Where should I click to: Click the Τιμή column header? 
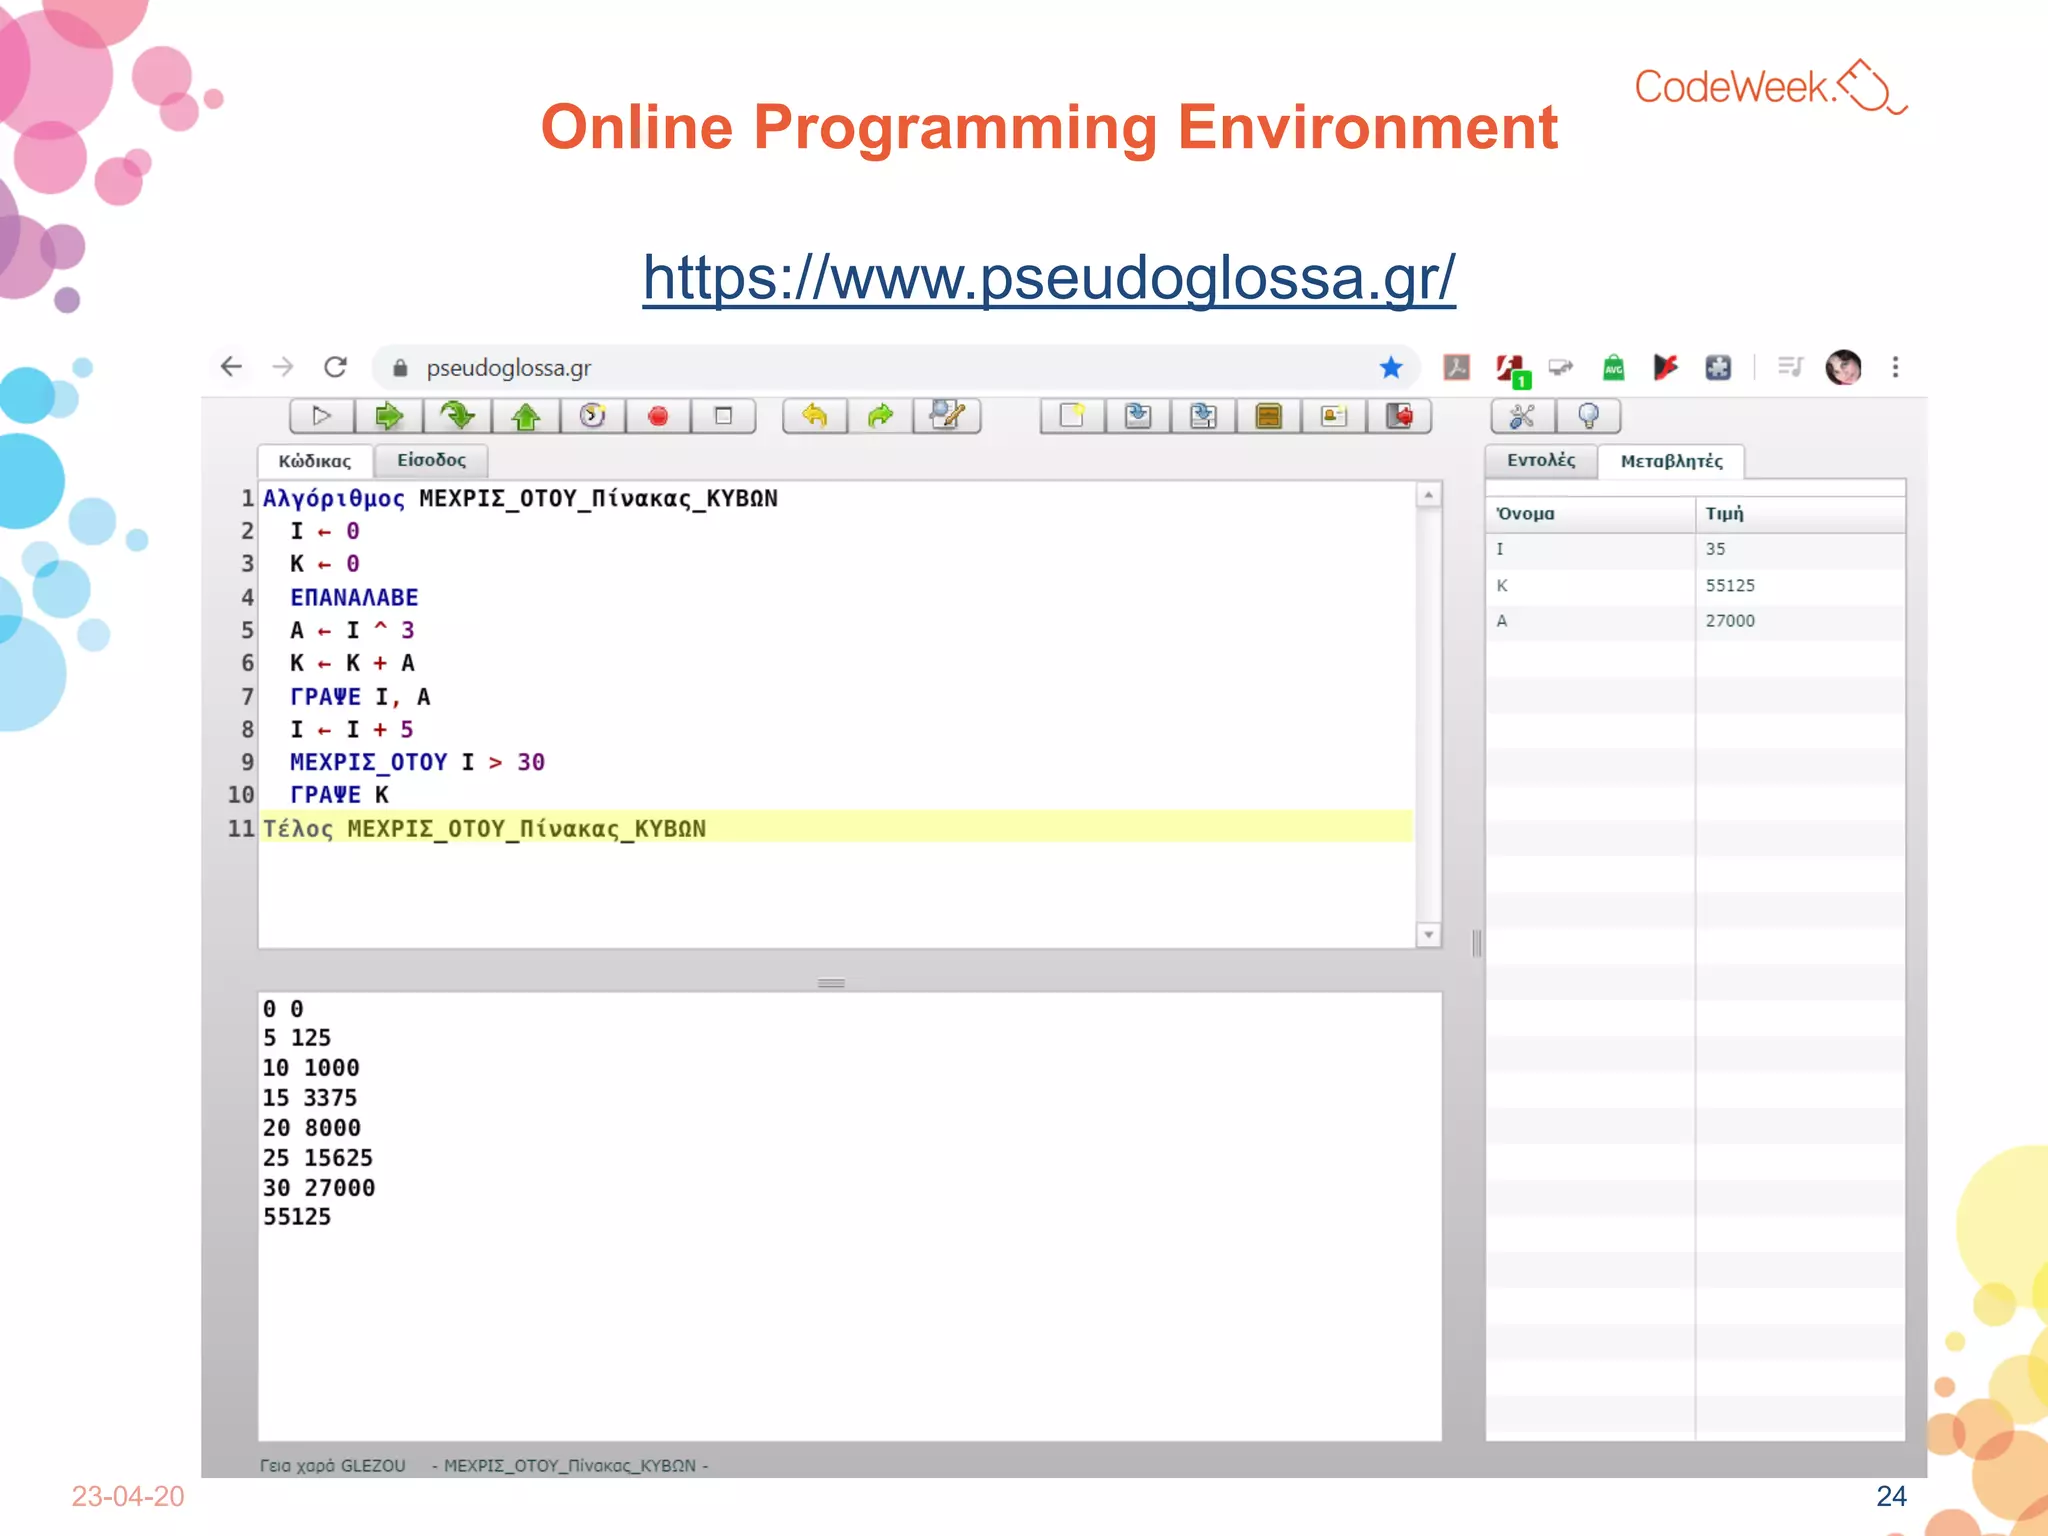(1800, 514)
